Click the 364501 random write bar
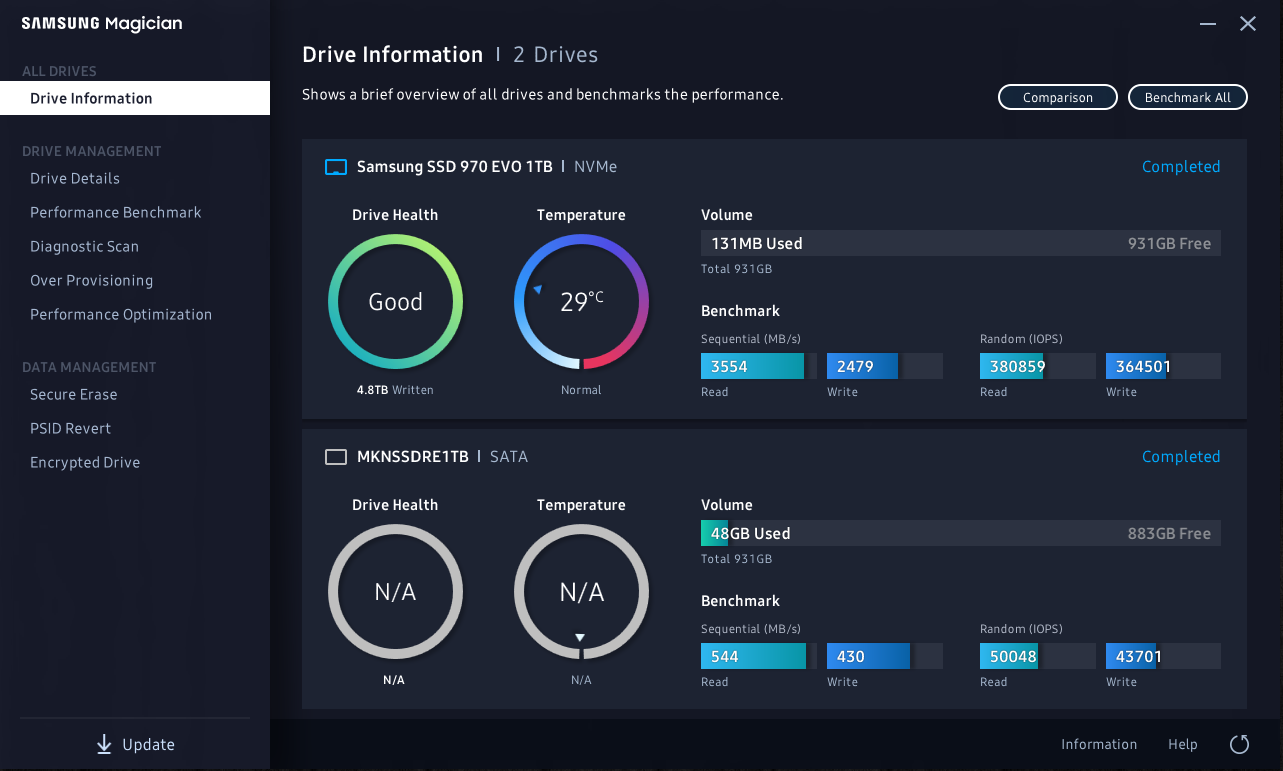Viewport: 1283px width, 771px height. coord(1163,366)
